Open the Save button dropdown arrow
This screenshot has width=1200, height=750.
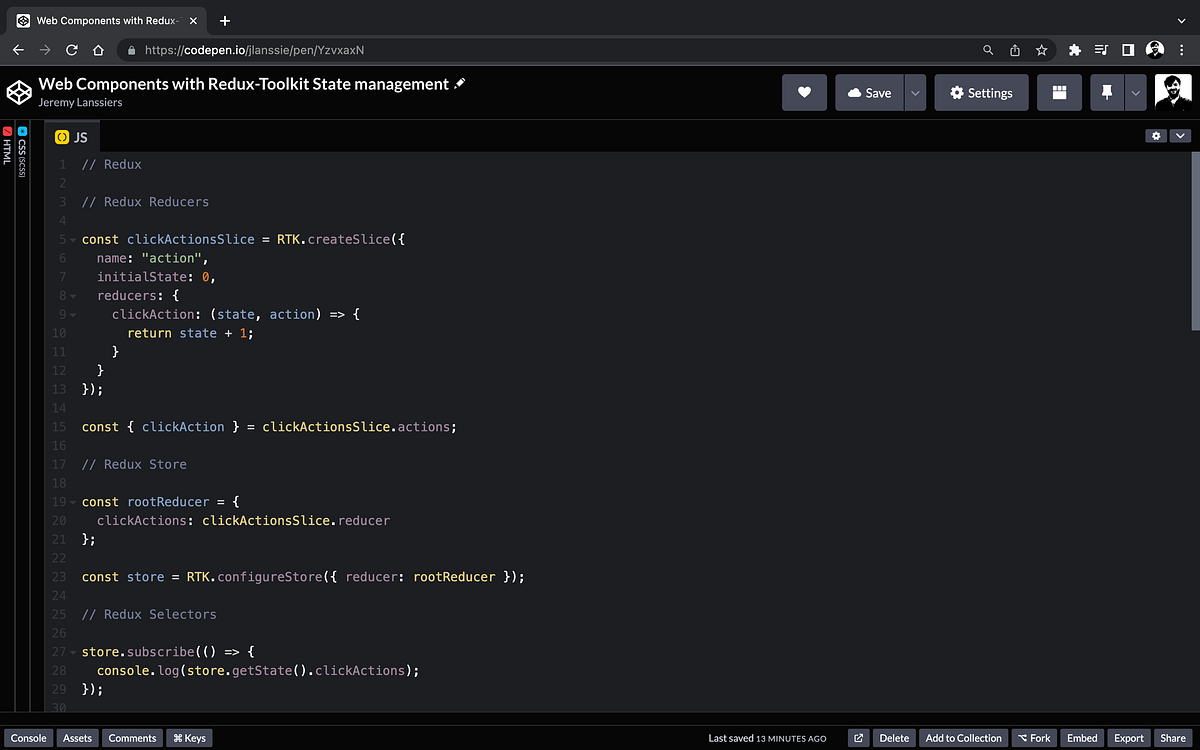tap(913, 92)
